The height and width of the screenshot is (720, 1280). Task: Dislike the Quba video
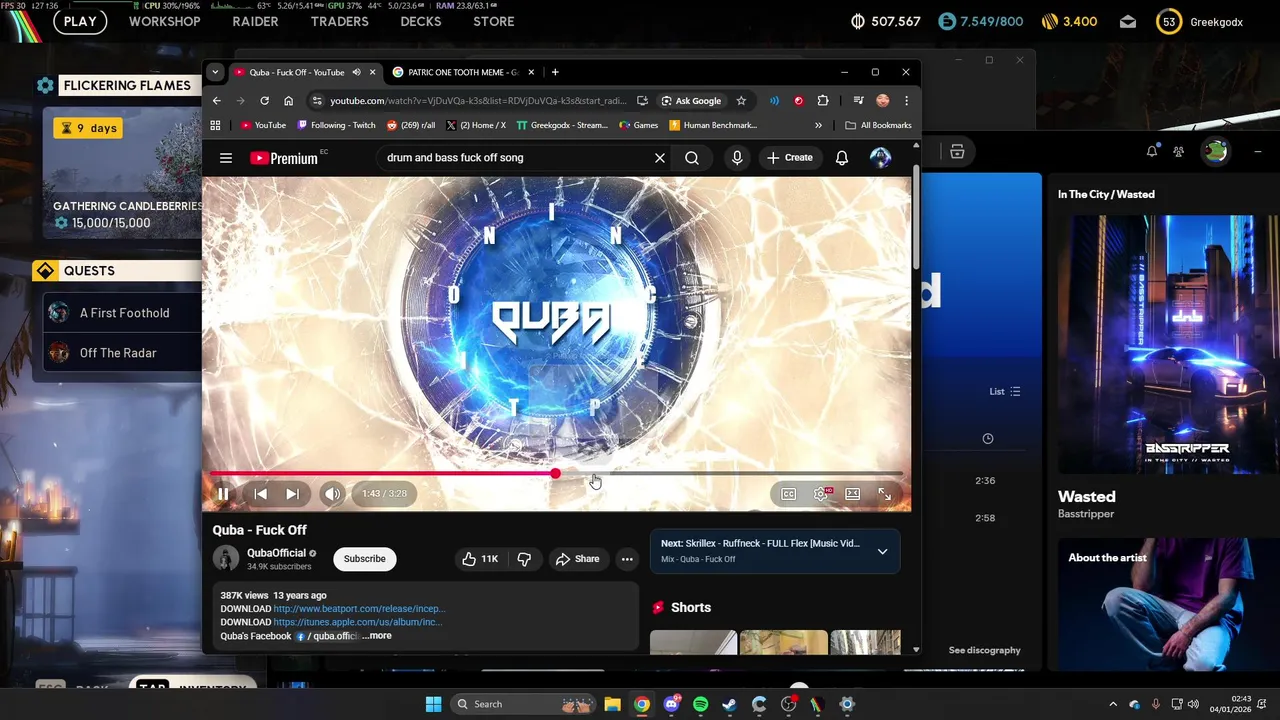pos(524,559)
